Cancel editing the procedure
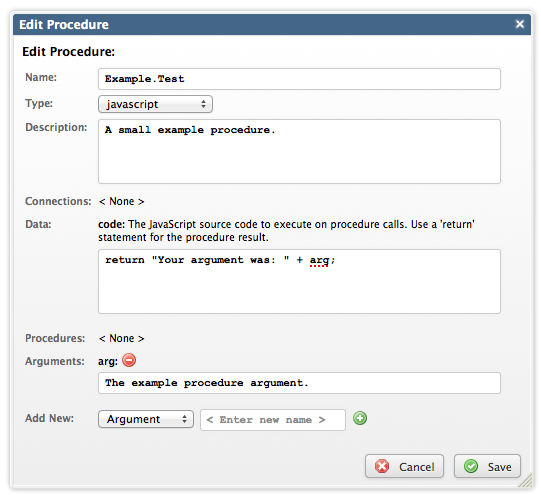 tap(404, 466)
